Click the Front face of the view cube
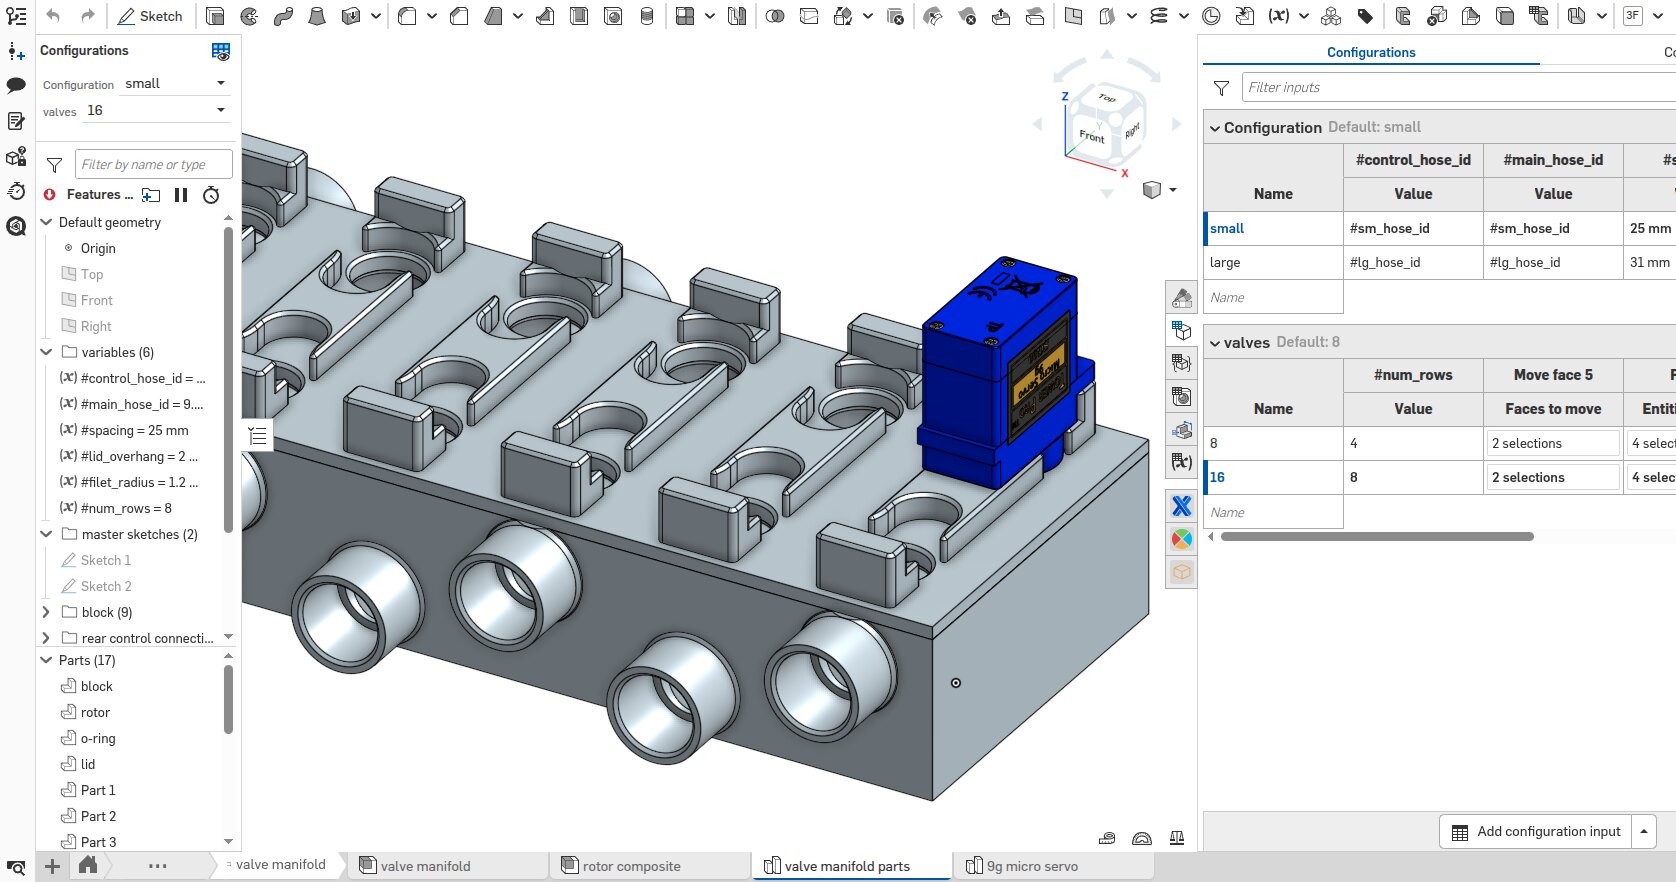 click(1092, 135)
